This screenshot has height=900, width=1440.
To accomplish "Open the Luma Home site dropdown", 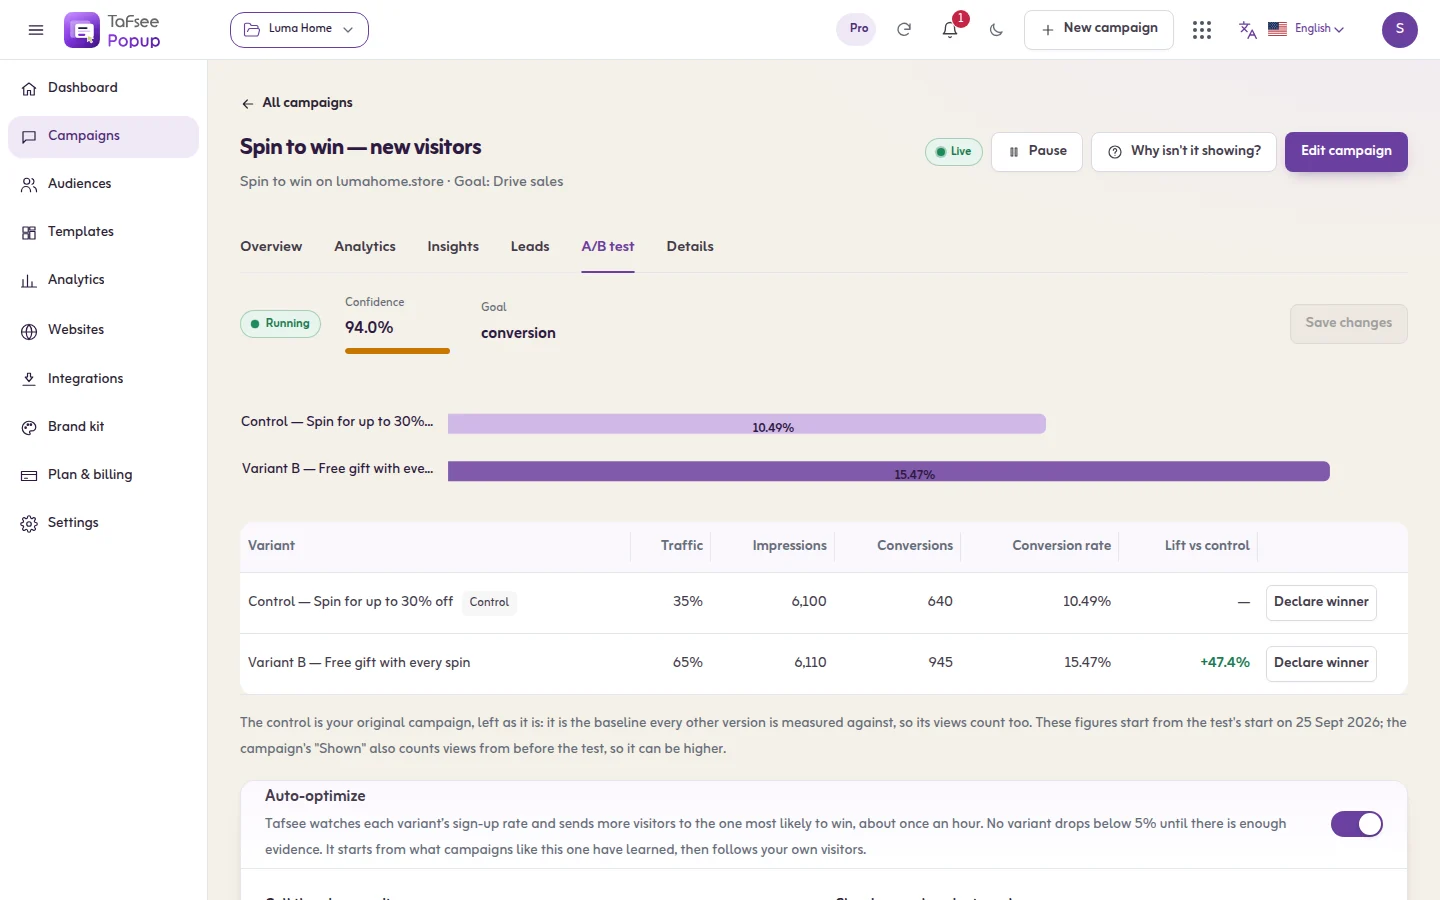I will pos(299,30).
